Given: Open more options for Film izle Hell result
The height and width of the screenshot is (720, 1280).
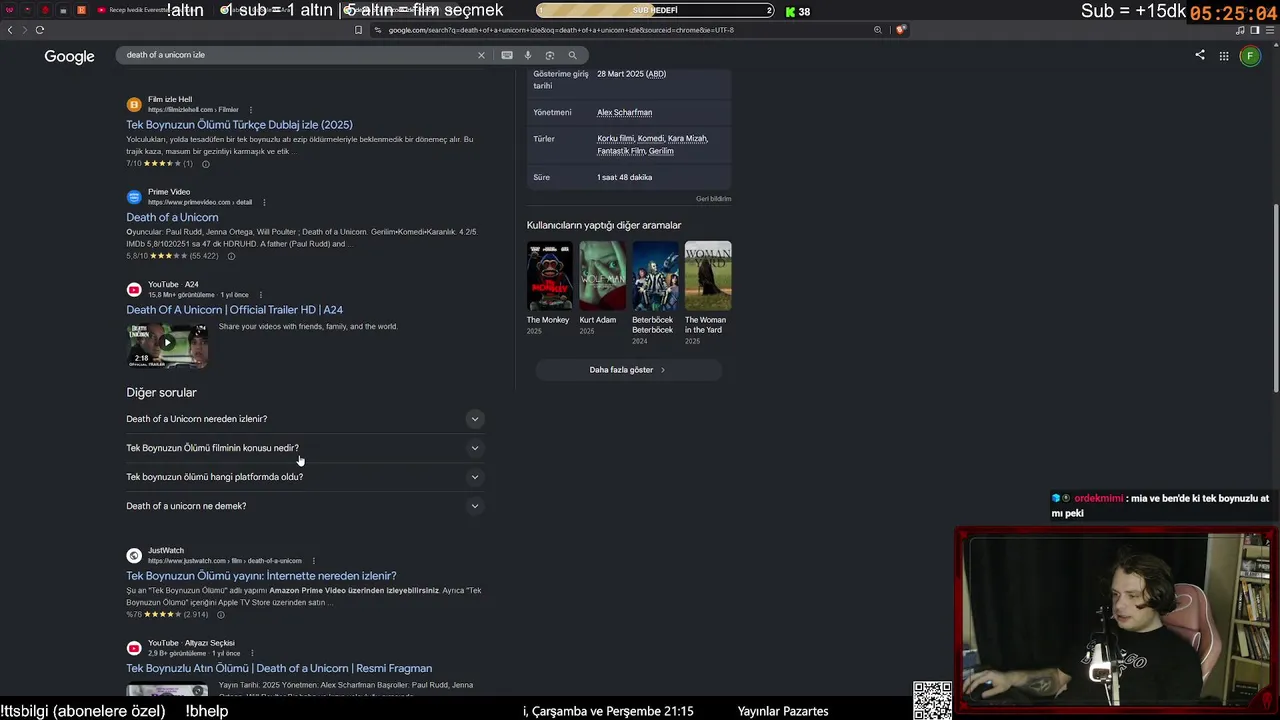Looking at the screenshot, I should tap(251, 109).
